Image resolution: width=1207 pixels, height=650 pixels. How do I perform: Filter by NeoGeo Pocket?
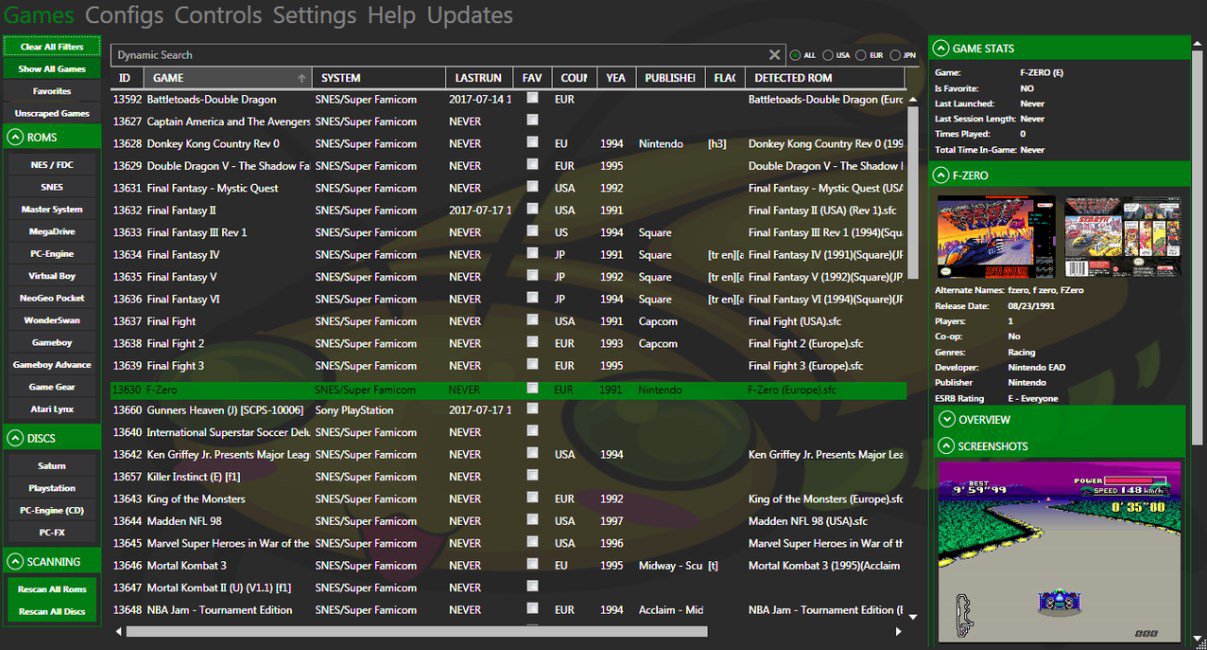pos(52,298)
